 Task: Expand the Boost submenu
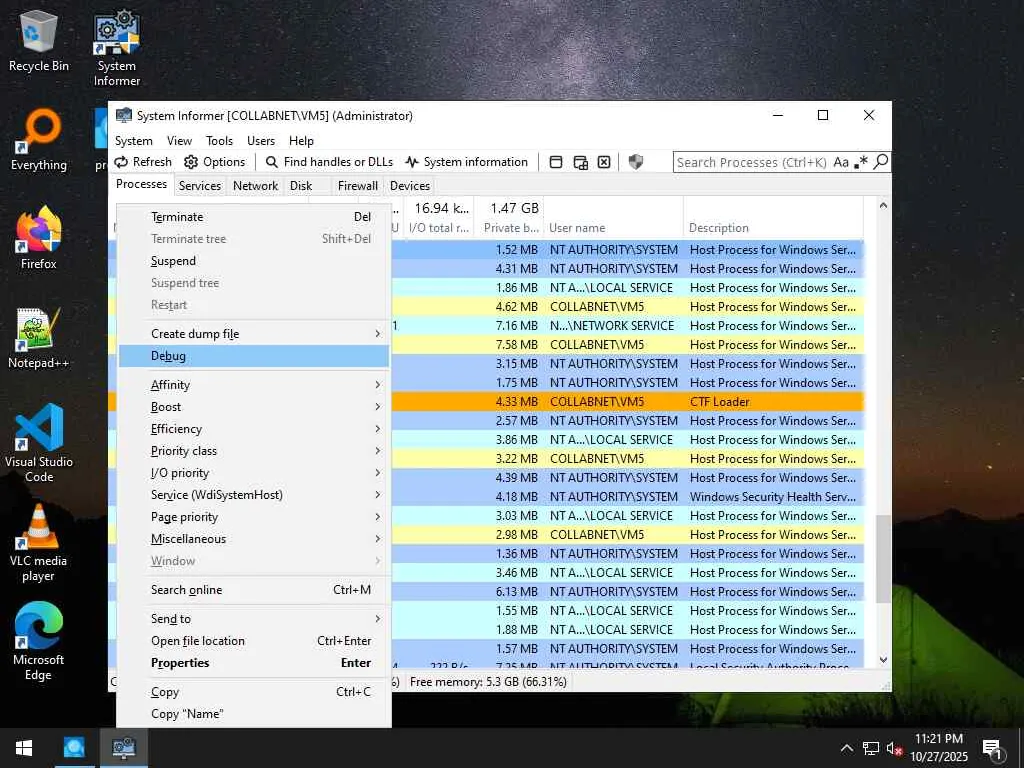pyautogui.click(x=254, y=407)
